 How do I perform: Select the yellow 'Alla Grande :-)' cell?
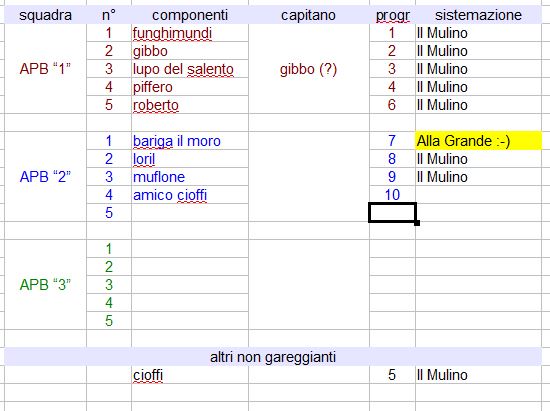(x=478, y=141)
